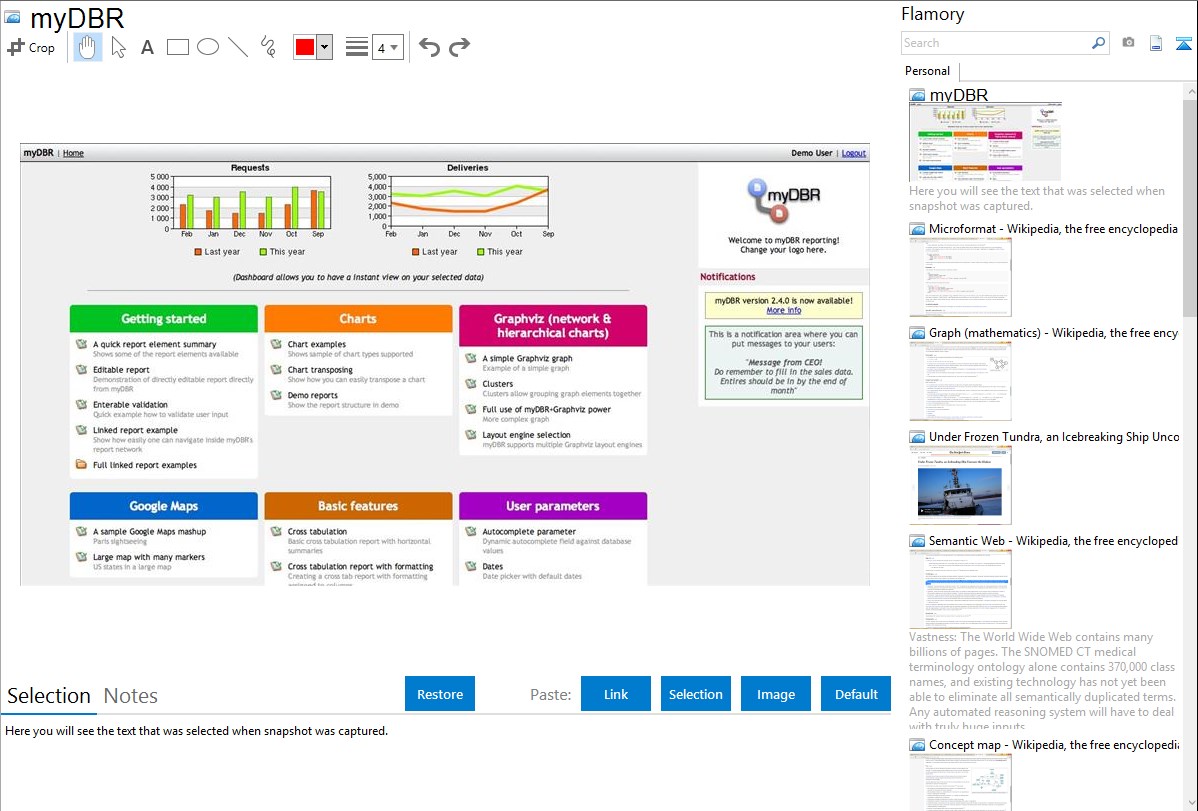1198x811 pixels.
Task: Switch to the Notes tab
Action: coord(131,696)
